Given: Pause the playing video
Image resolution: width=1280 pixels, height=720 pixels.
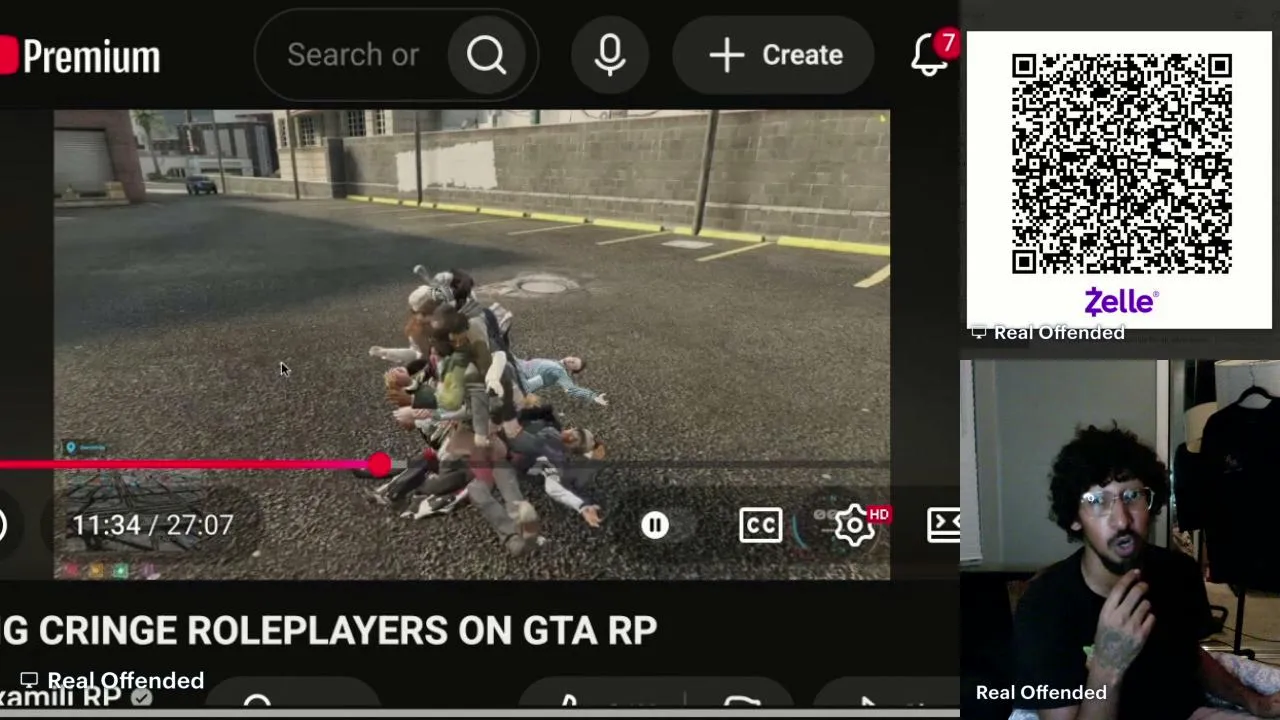Looking at the screenshot, I should coord(655,525).
